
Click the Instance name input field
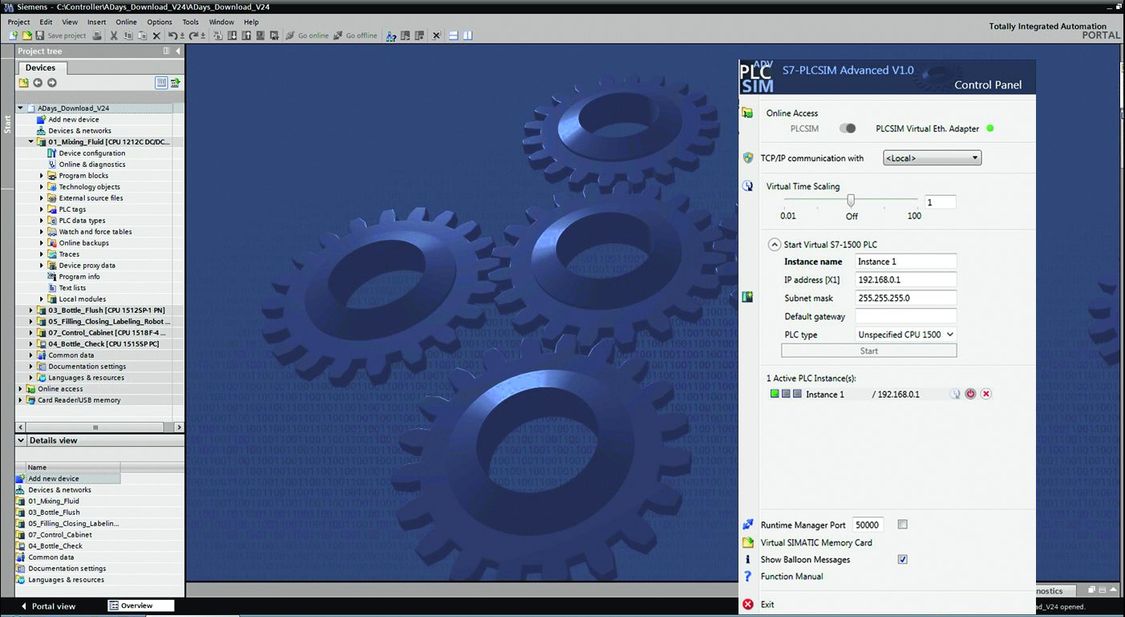coord(905,262)
